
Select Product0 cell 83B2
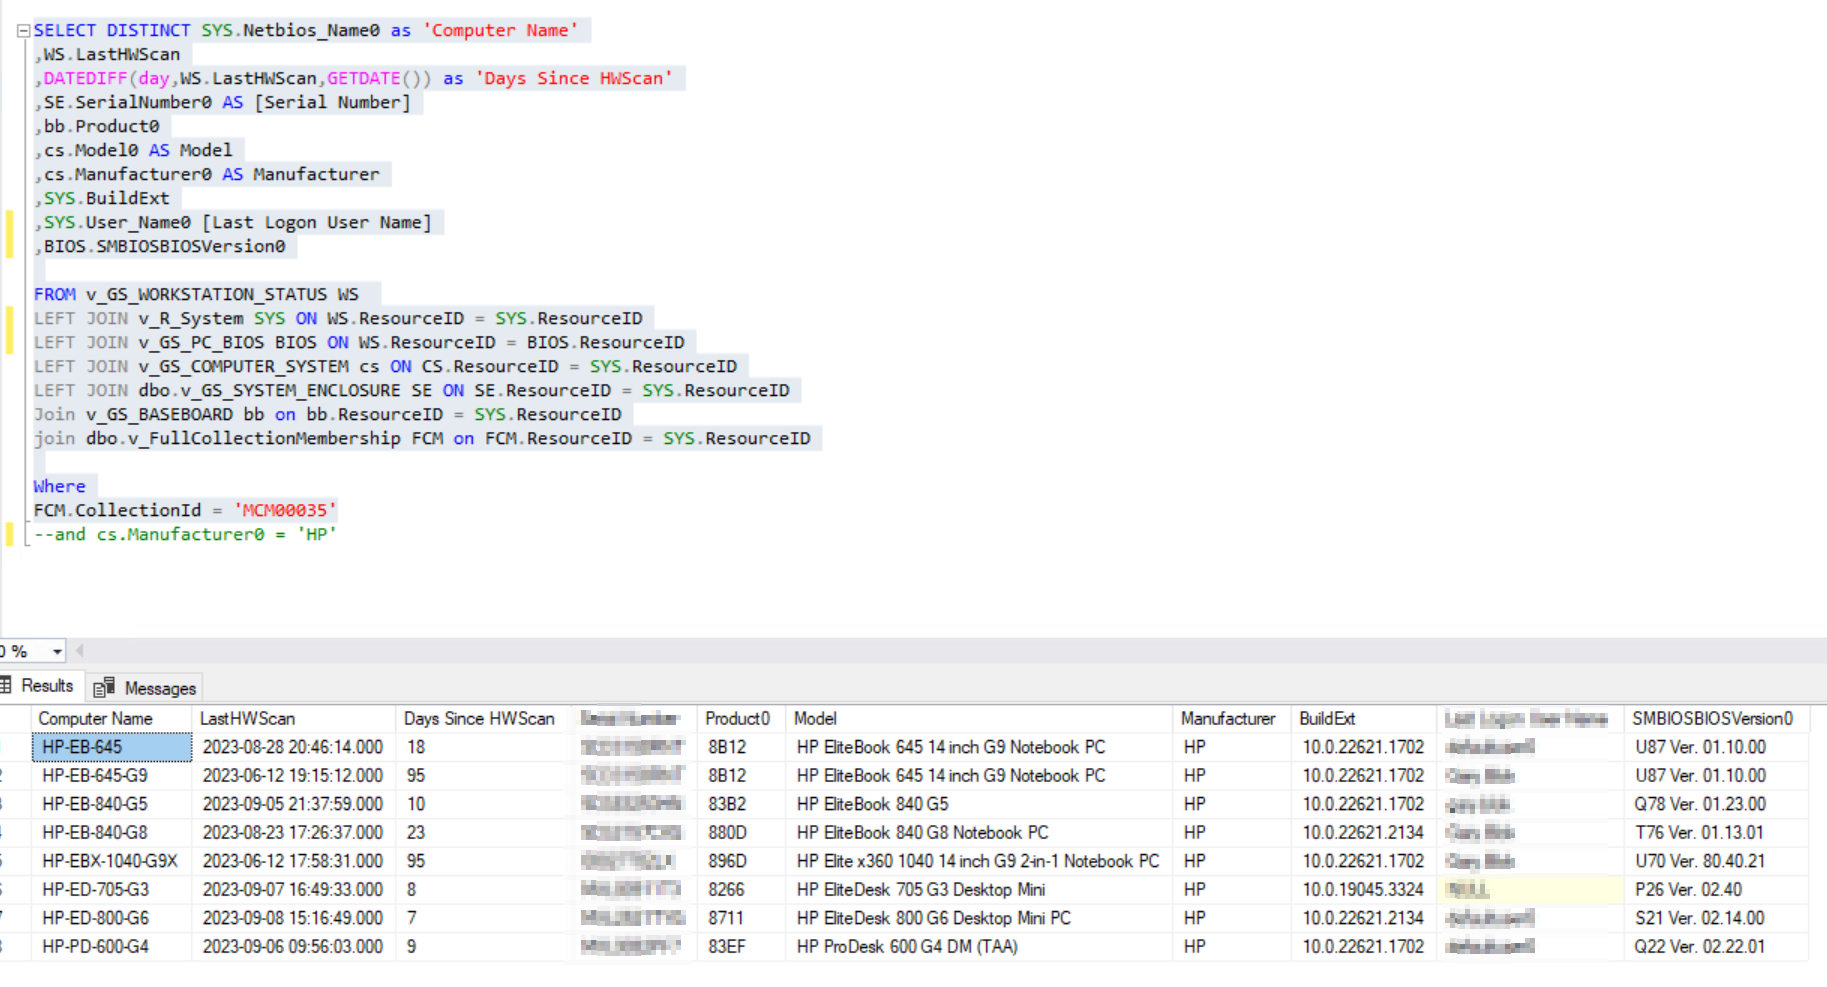point(743,804)
